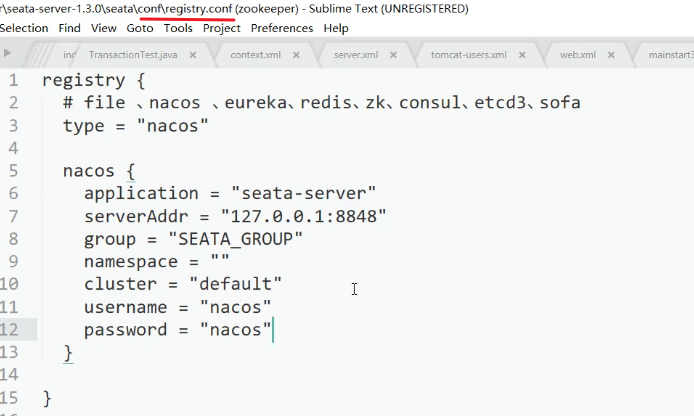Image resolution: width=694 pixels, height=416 pixels.
Task: Open the Goto menu
Action: [x=140, y=28]
